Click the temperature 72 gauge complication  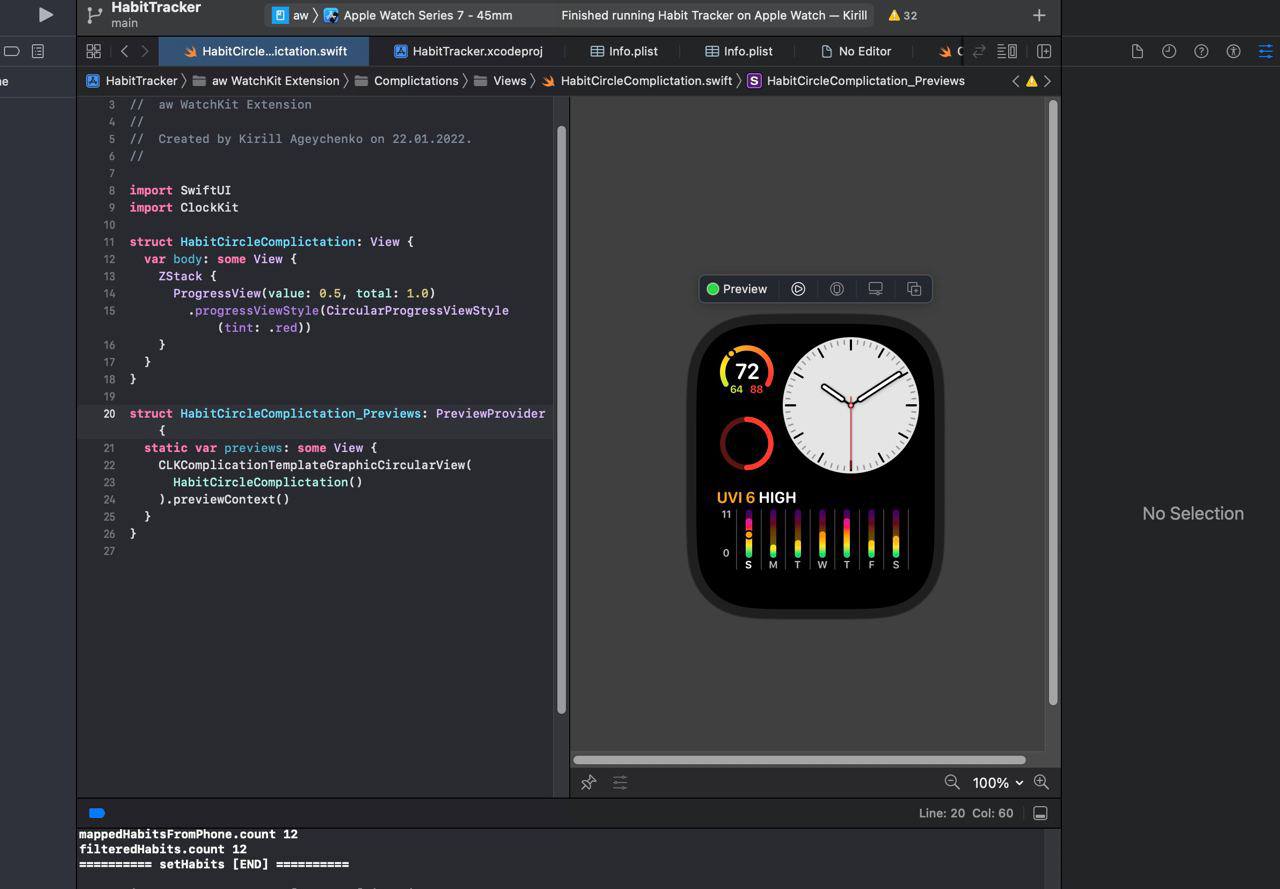coord(746,372)
